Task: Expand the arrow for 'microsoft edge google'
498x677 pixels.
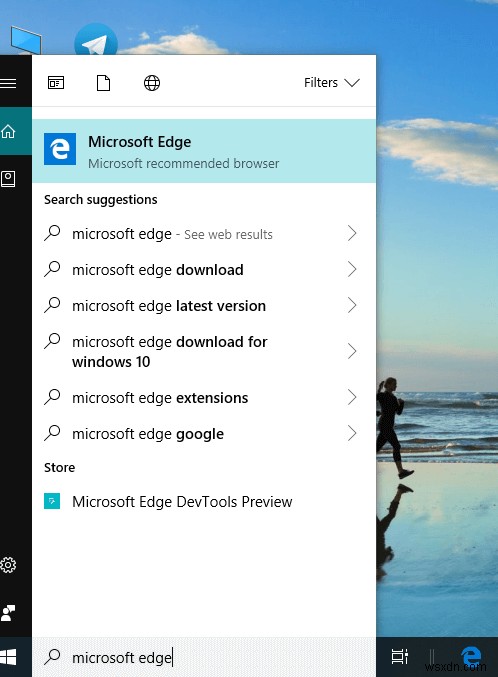Action: (x=352, y=433)
